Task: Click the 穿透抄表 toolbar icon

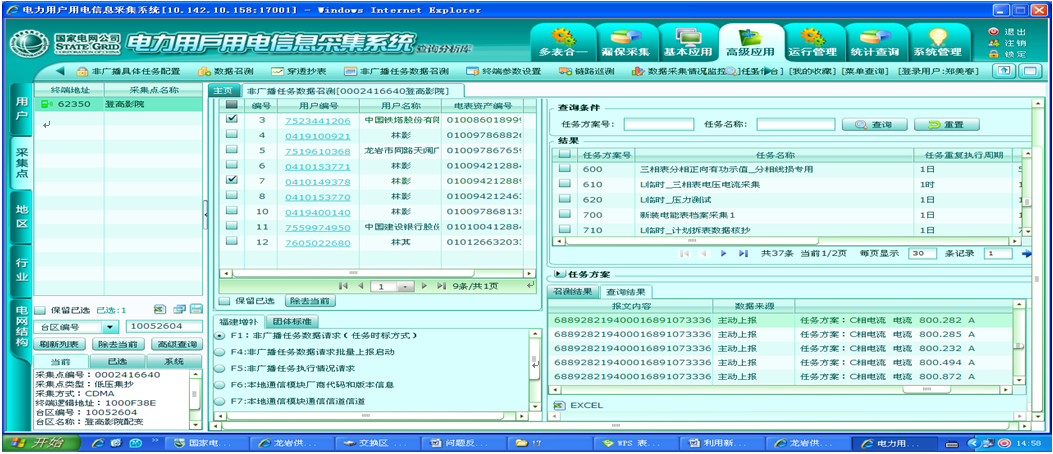Action: [299, 72]
